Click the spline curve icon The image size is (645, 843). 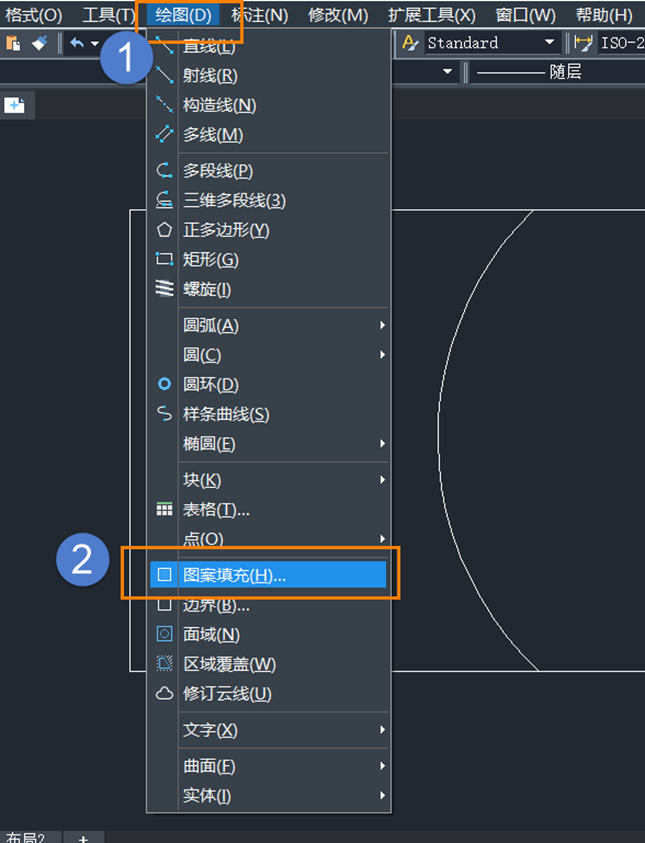click(164, 414)
